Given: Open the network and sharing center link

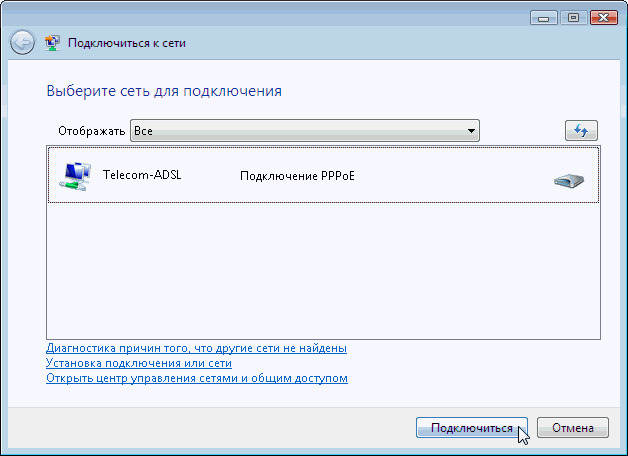Looking at the screenshot, I should click(x=197, y=378).
